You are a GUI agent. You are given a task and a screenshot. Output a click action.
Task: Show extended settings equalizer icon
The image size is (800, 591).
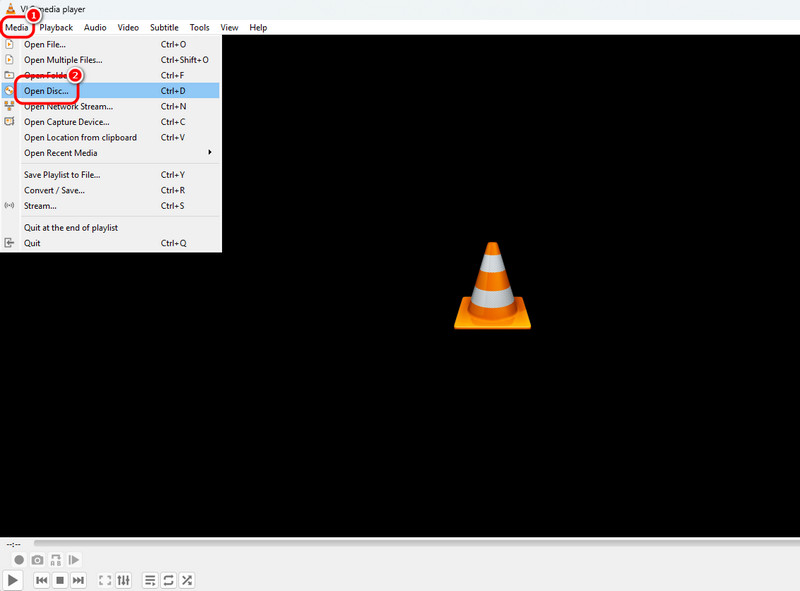pyautogui.click(x=123, y=580)
